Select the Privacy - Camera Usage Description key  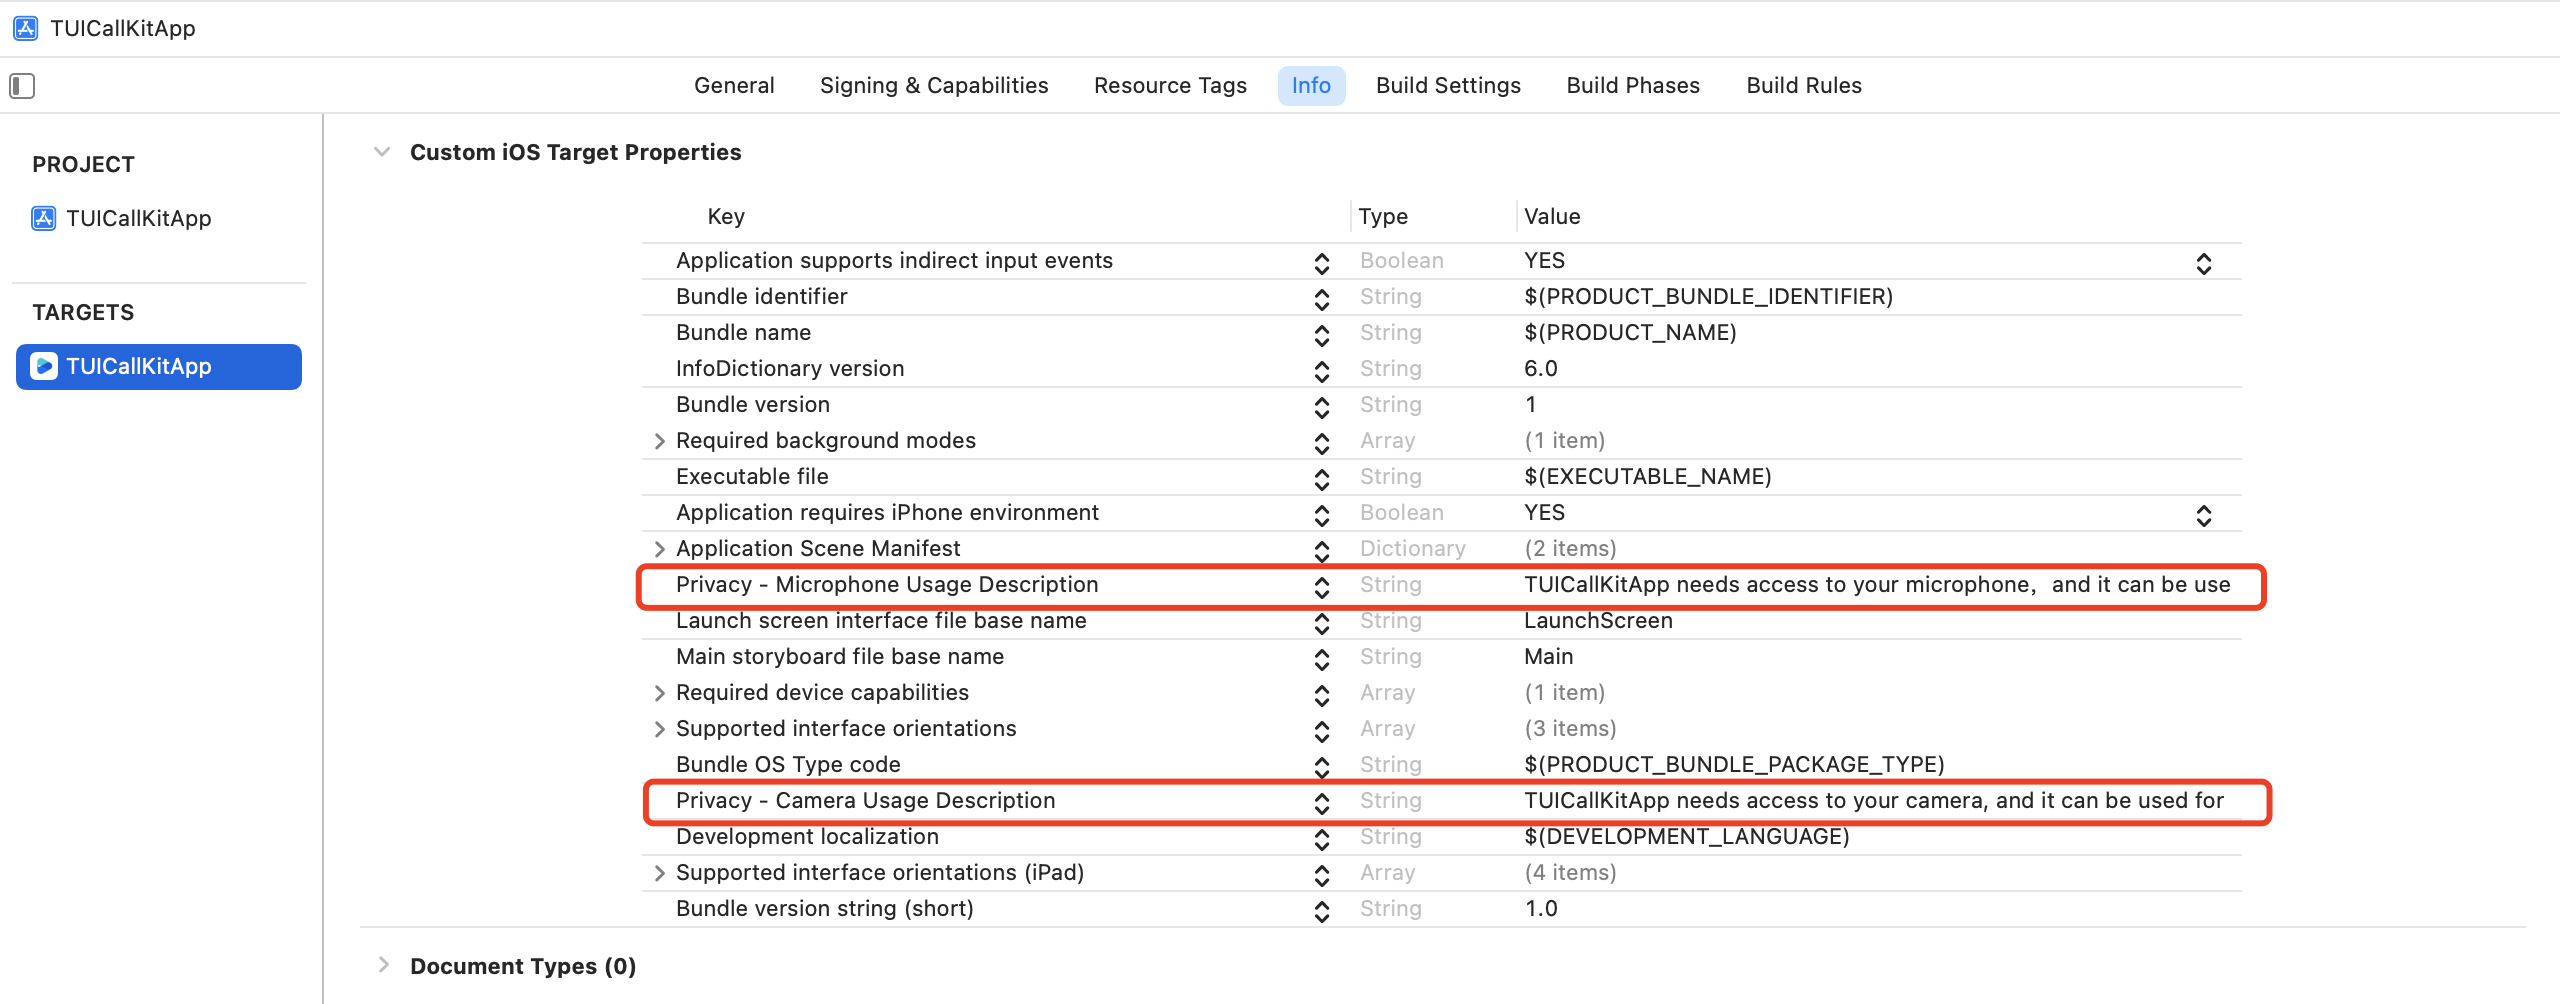tap(866, 801)
